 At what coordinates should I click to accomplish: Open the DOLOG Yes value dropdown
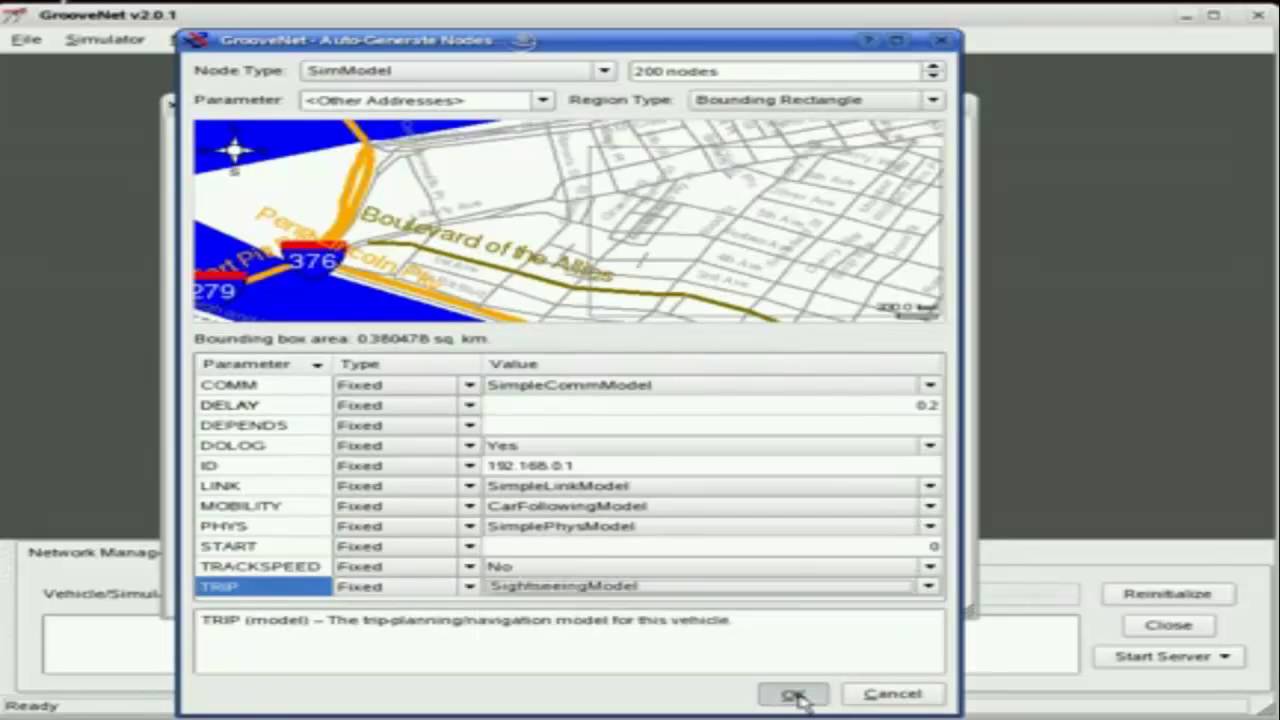(x=930, y=445)
